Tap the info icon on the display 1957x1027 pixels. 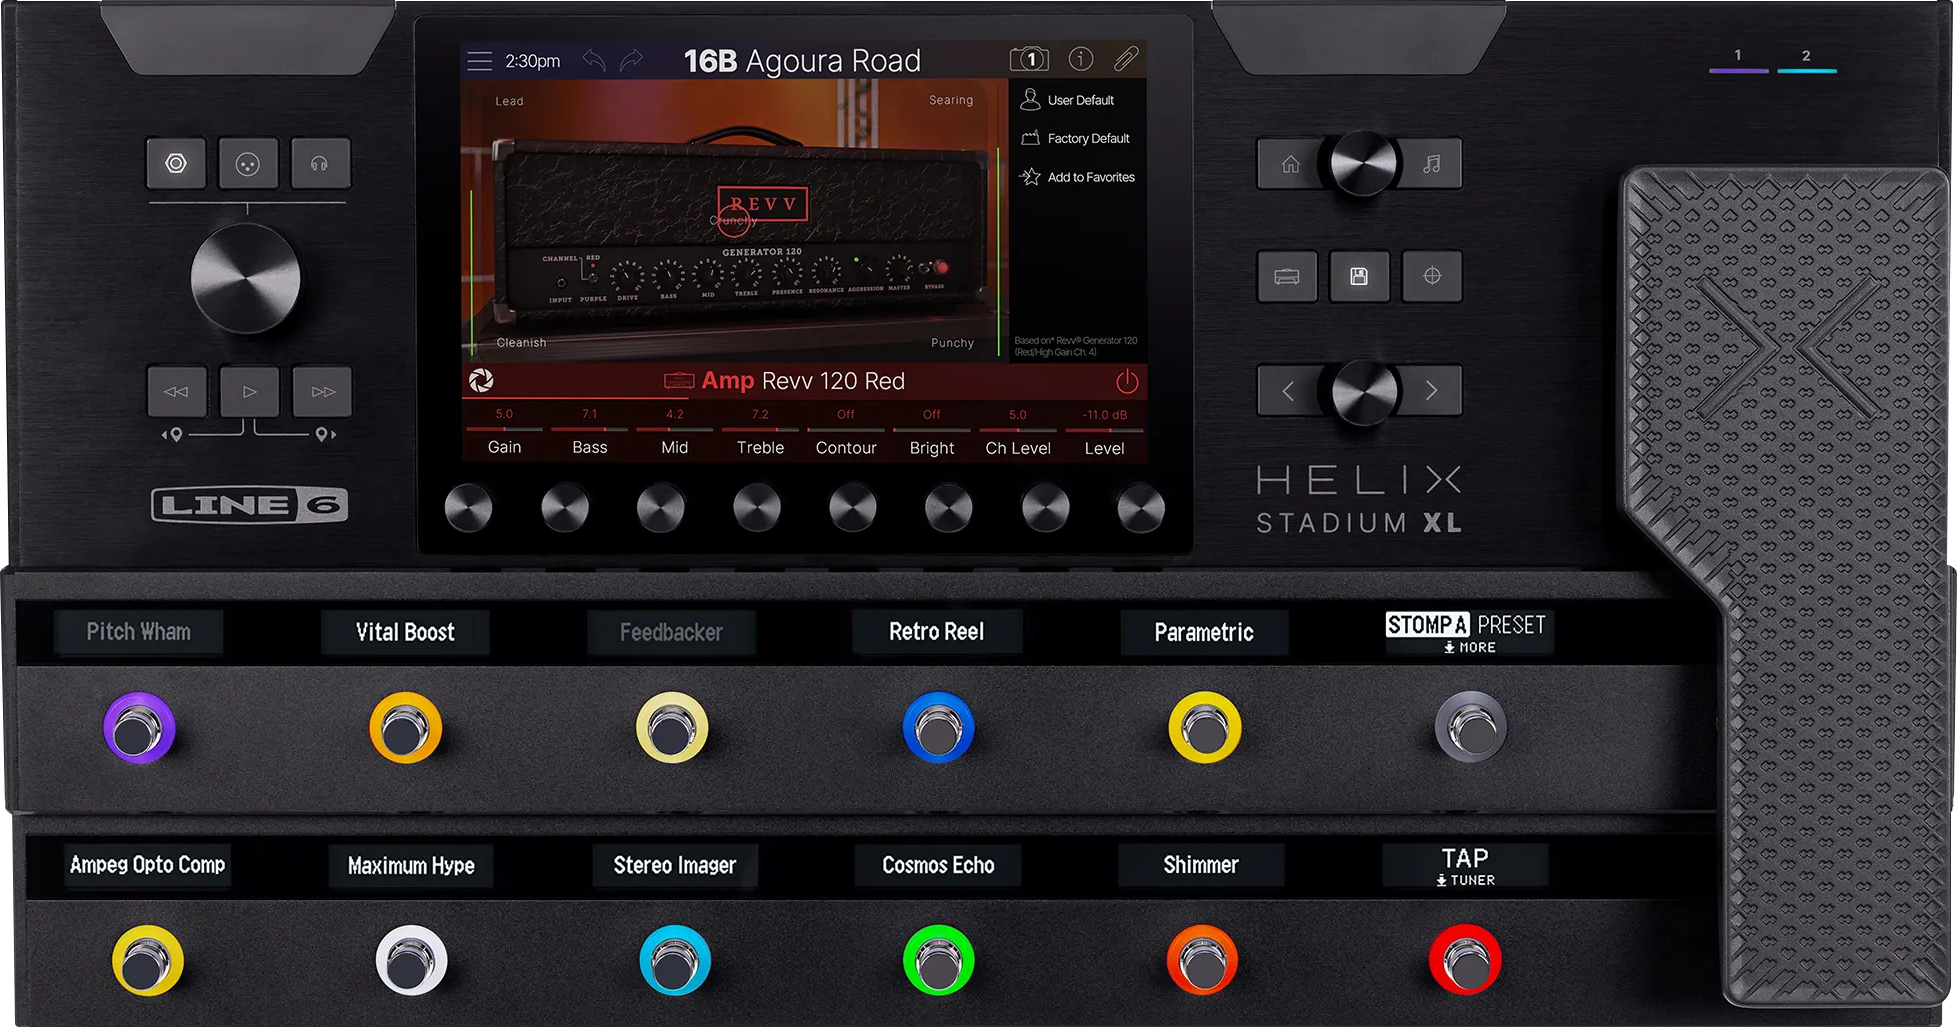1081,59
